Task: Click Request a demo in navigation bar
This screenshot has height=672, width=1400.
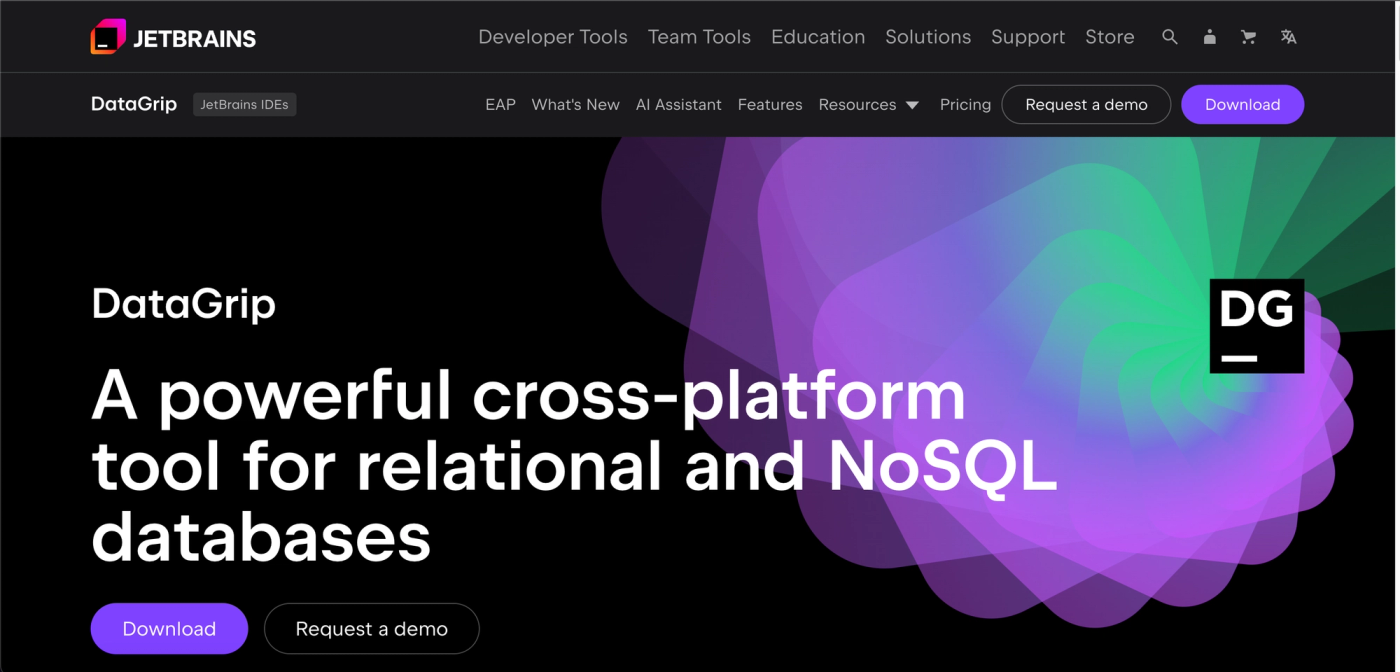Action: [1086, 104]
